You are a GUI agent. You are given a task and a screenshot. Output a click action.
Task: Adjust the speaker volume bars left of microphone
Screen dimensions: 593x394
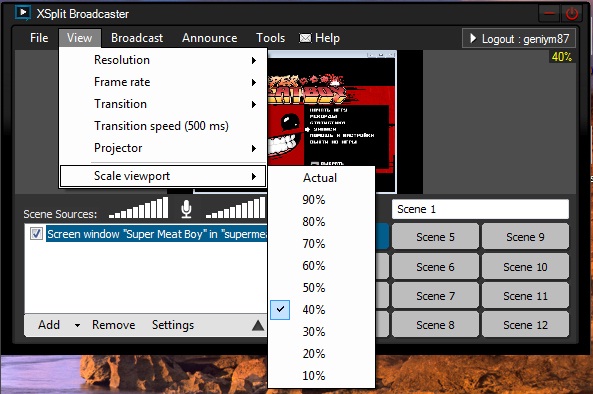point(138,208)
